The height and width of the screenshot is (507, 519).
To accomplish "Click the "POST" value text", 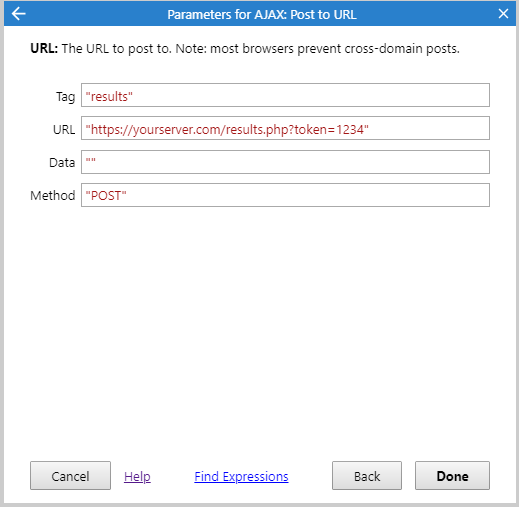I will [x=106, y=196].
